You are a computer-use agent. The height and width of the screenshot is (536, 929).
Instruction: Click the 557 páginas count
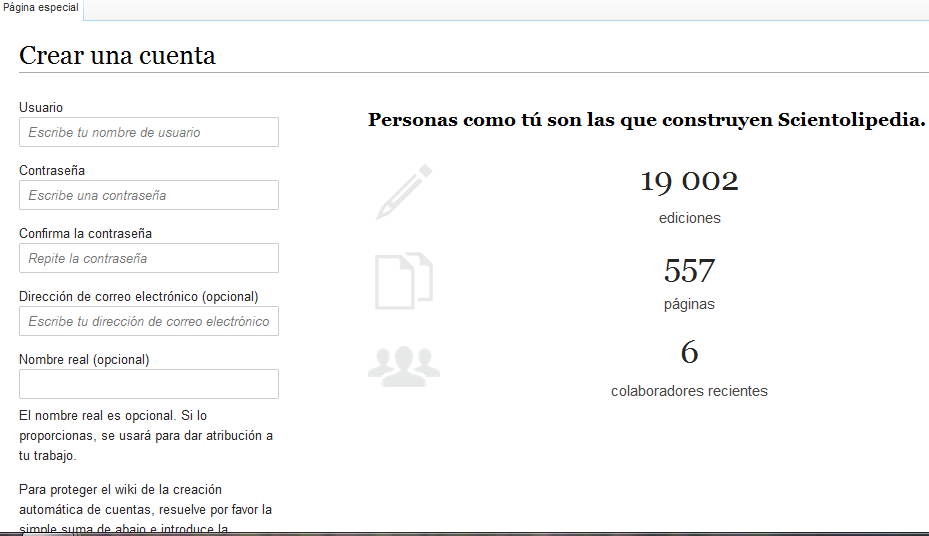coord(689,271)
